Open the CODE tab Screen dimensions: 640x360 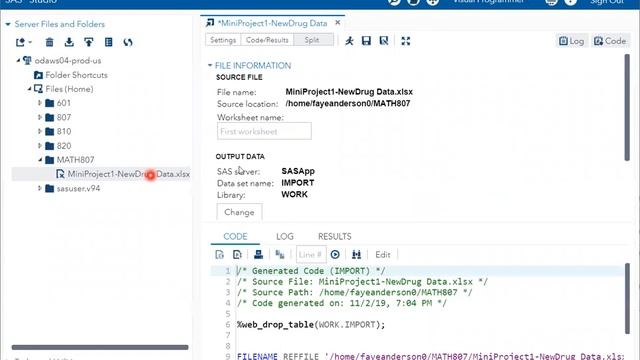[x=235, y=236]
